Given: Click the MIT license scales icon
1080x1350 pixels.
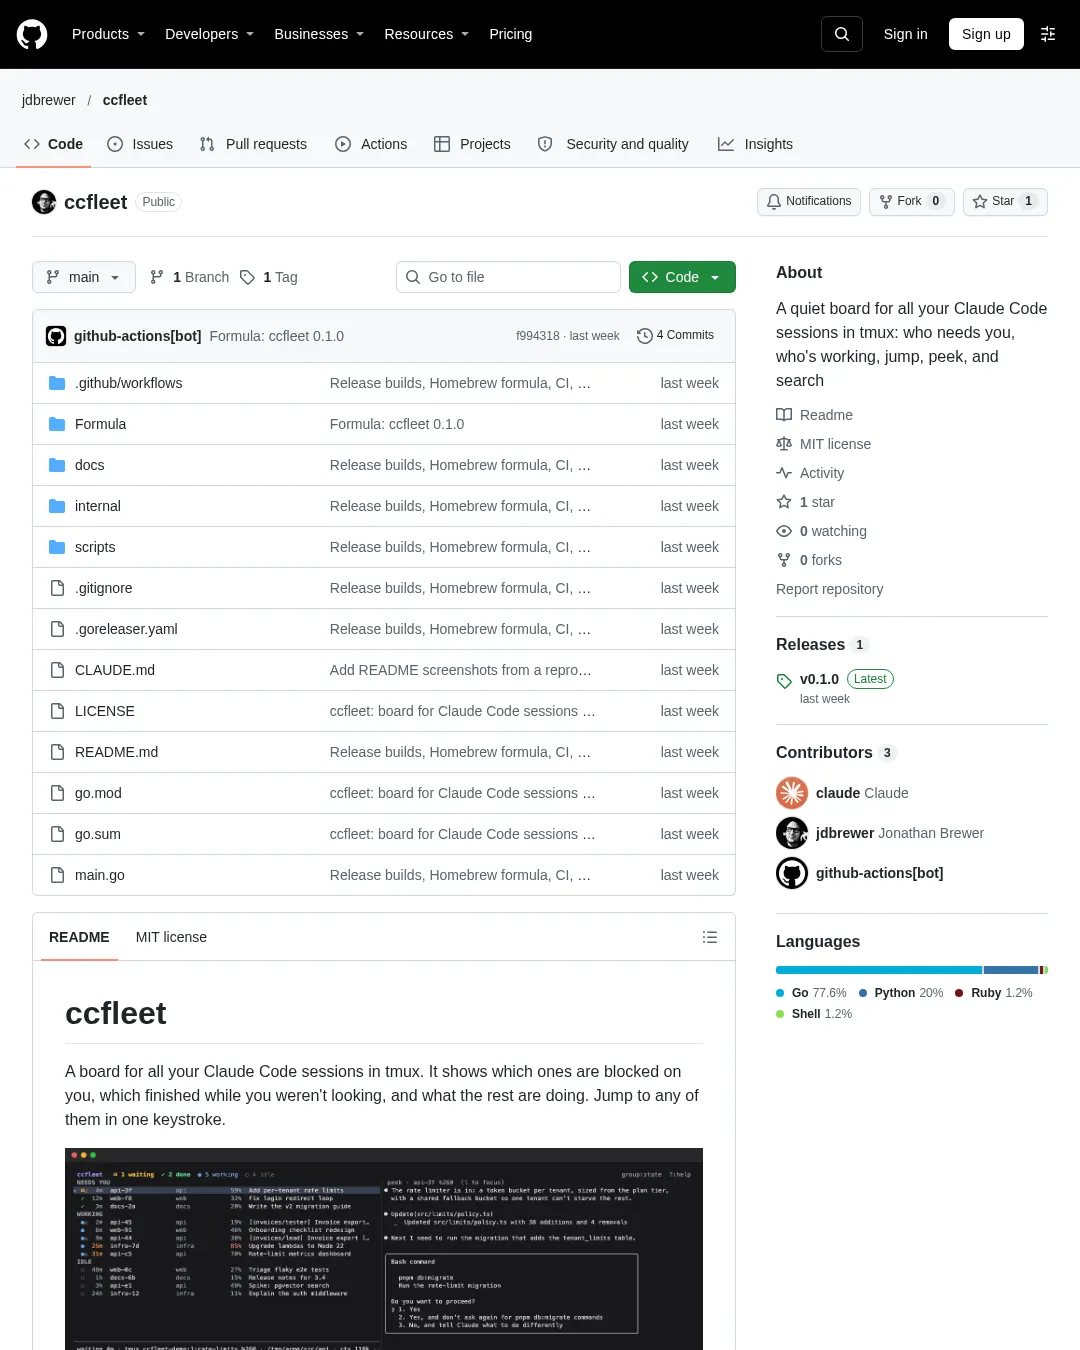Looking at the screenshot, I should 784,444.
